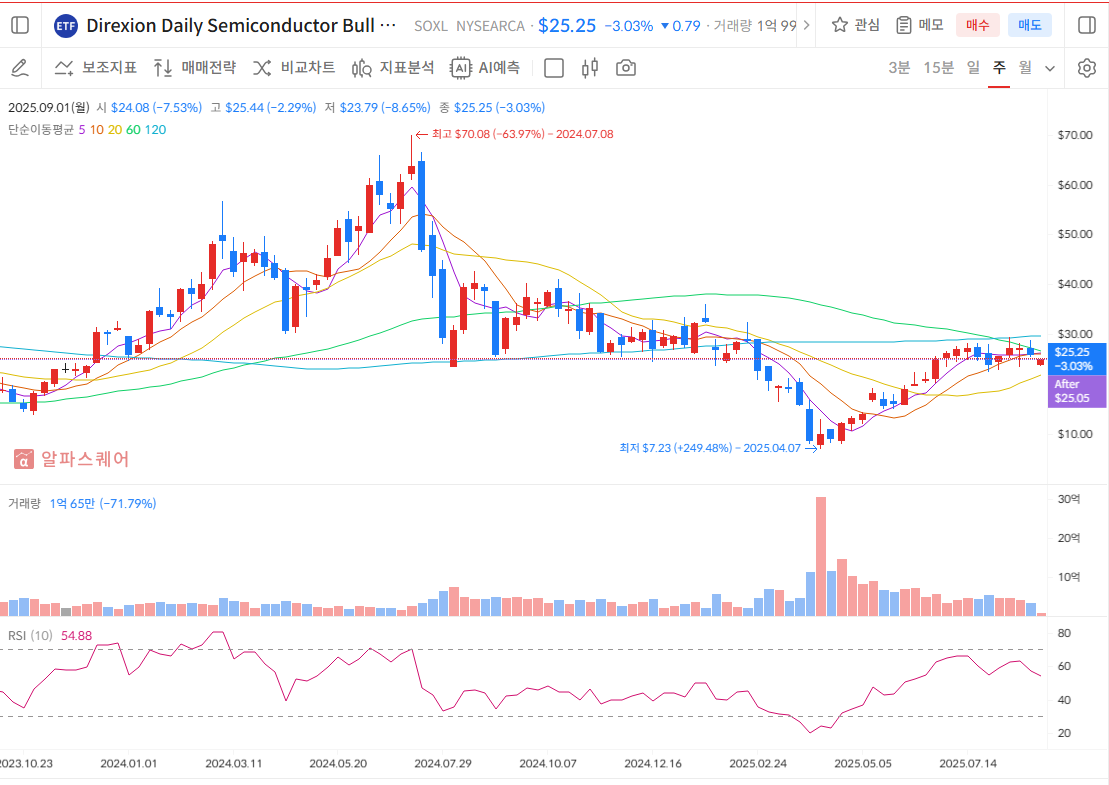This screenshot has height=785, width=1109.
Task: Capture chart with camera icon
Action: coord(626,68)
